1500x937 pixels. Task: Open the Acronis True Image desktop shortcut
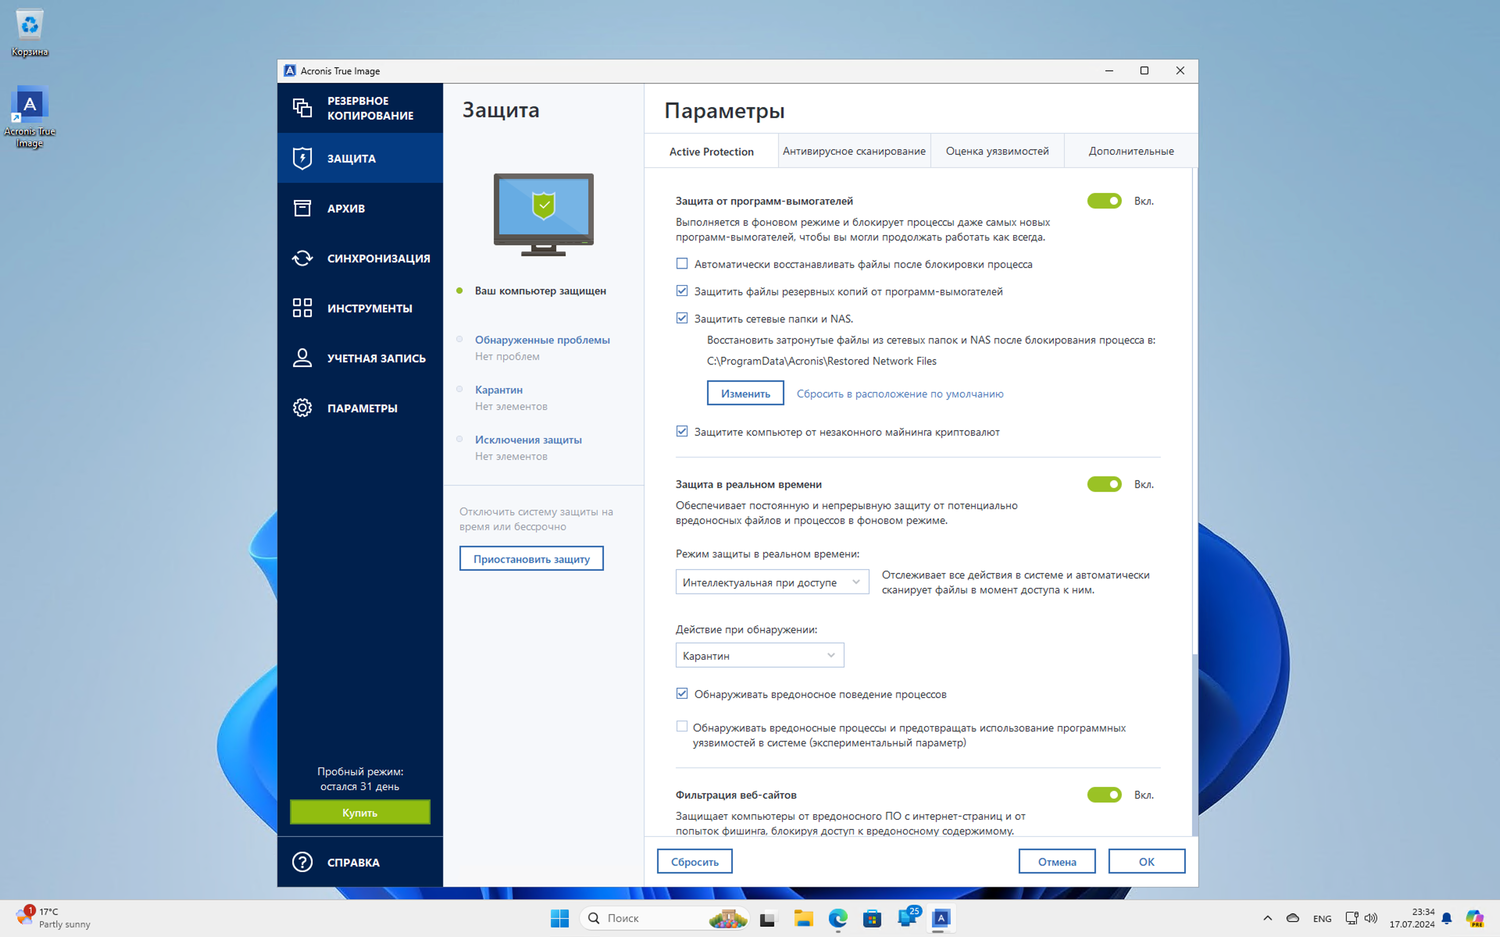tap(29, 118)
